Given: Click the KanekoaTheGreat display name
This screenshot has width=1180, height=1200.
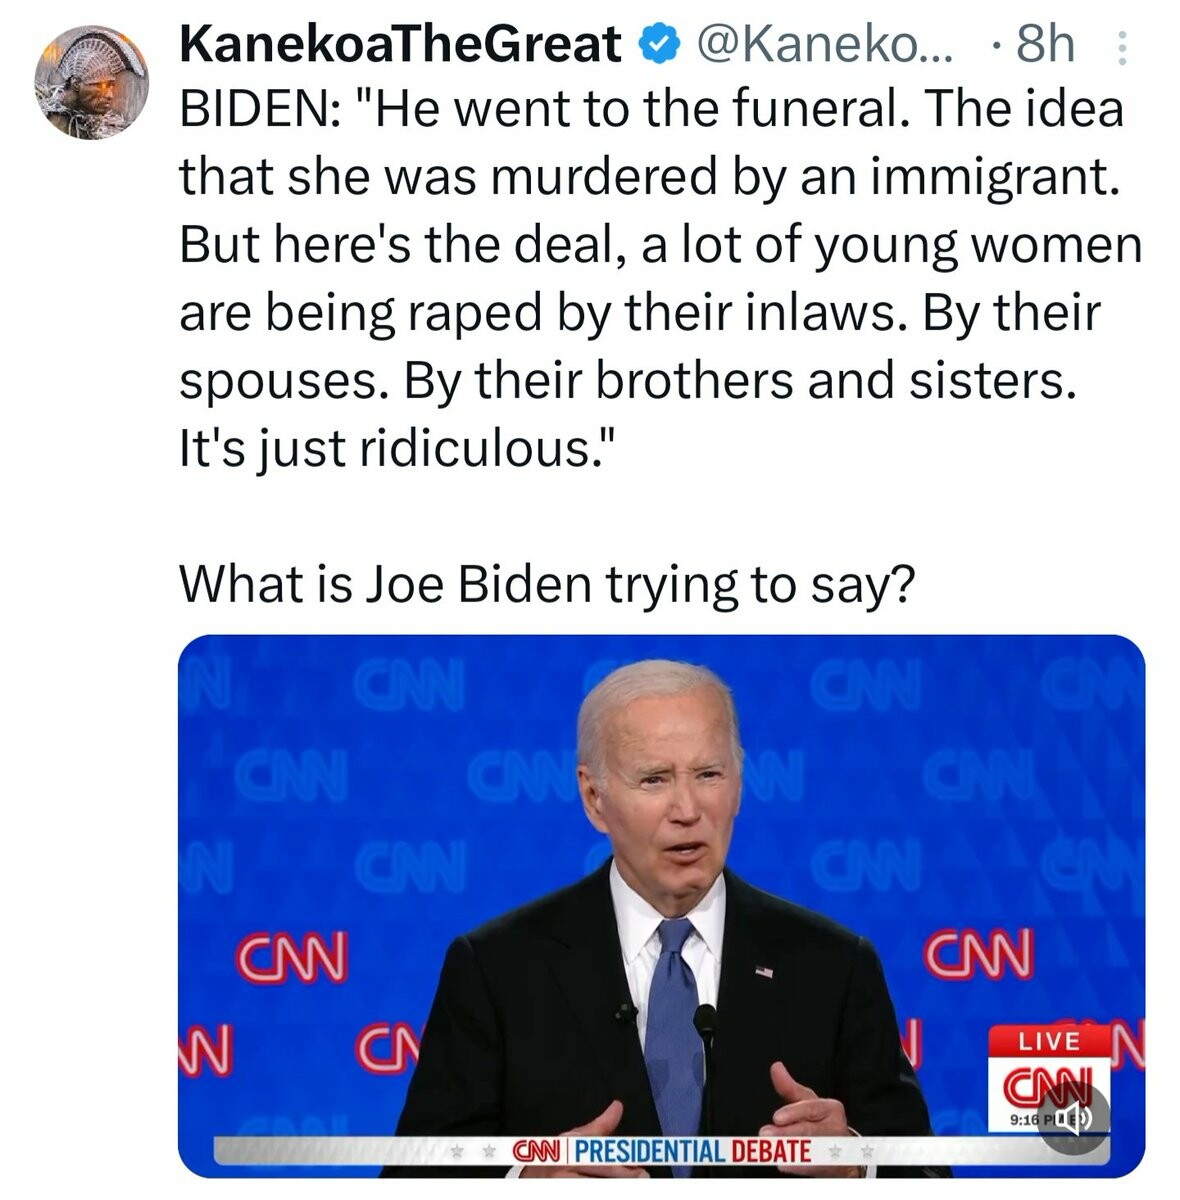Looking at the screenshot, I should tap(400, 45).
